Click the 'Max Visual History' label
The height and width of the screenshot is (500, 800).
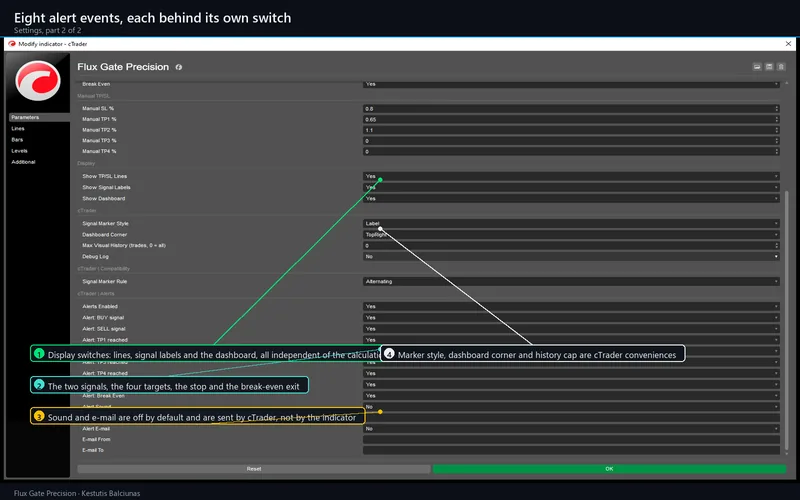pos(123,246)
